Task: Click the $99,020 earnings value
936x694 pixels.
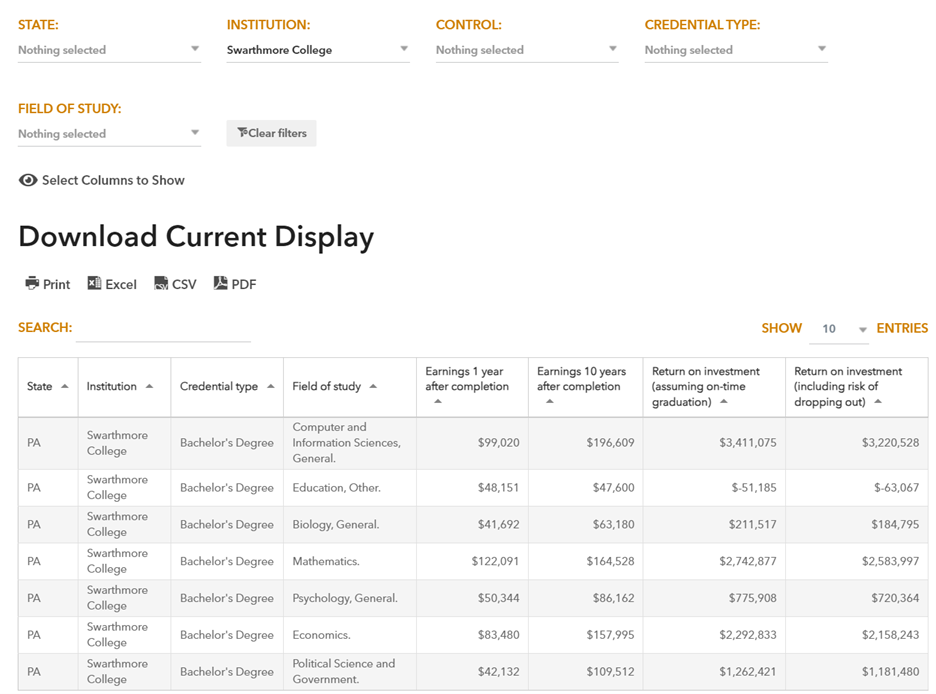Action: pos(498,443)
